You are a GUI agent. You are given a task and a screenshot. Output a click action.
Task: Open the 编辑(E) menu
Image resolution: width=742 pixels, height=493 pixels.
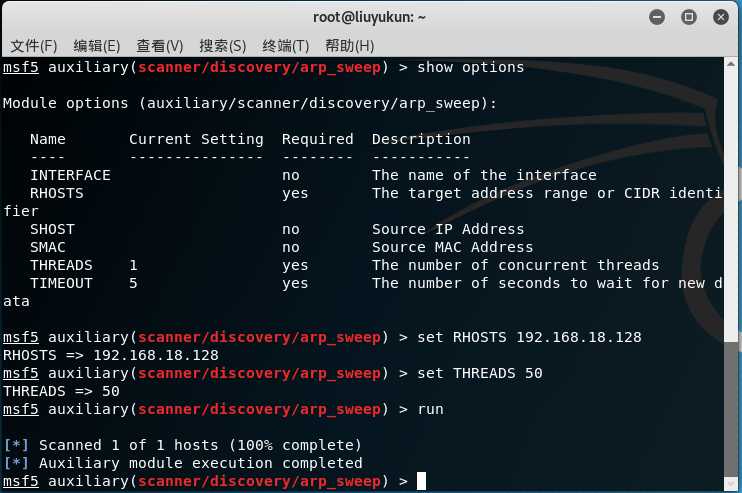(97, 46)
